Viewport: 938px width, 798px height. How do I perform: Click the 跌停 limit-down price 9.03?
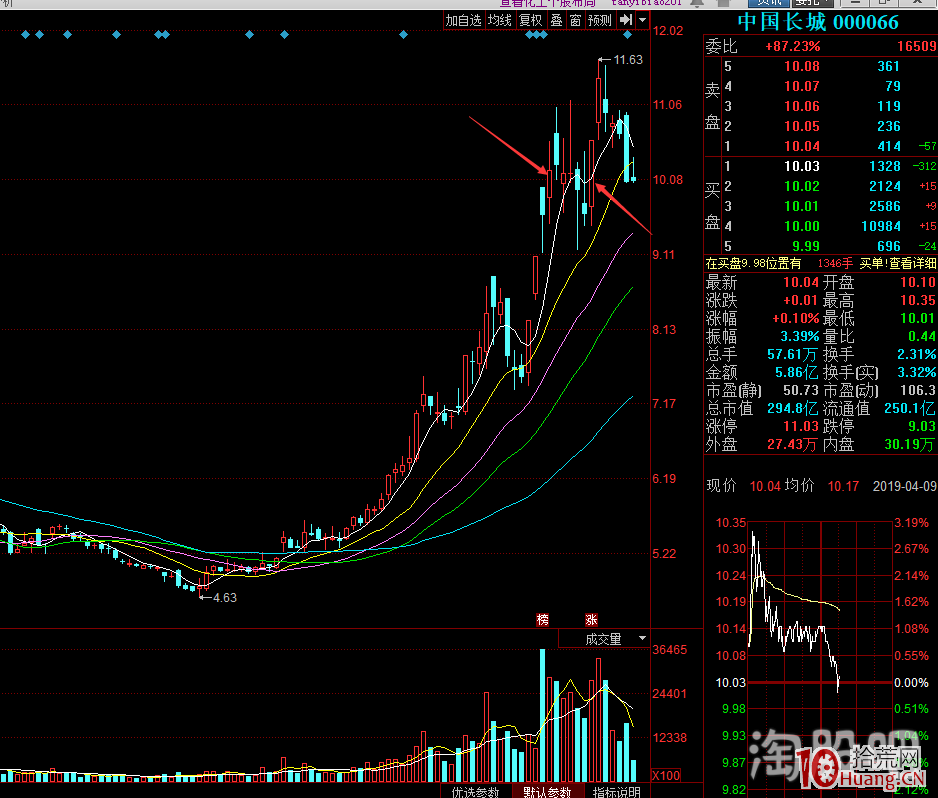coord(922,427)
